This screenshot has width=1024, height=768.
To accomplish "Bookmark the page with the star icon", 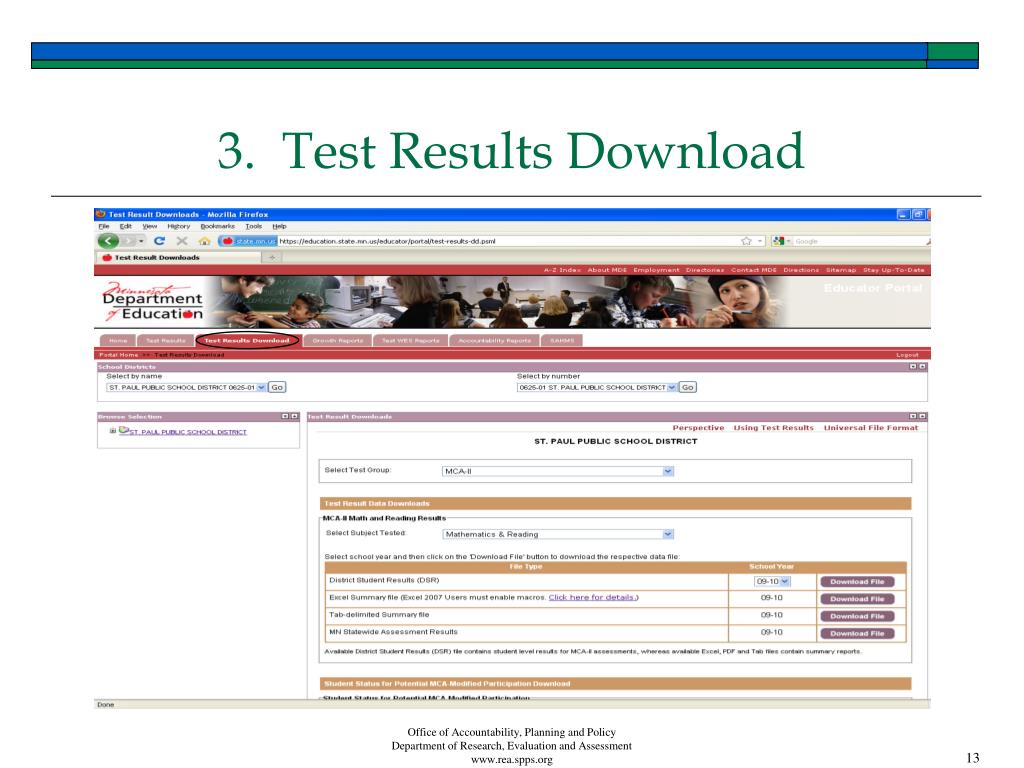I will coord(746,241).
